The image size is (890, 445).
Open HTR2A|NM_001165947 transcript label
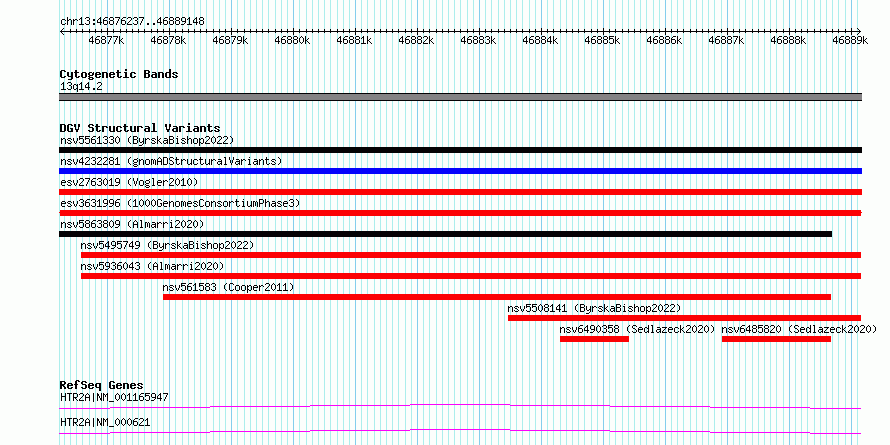tap(114, 397)
